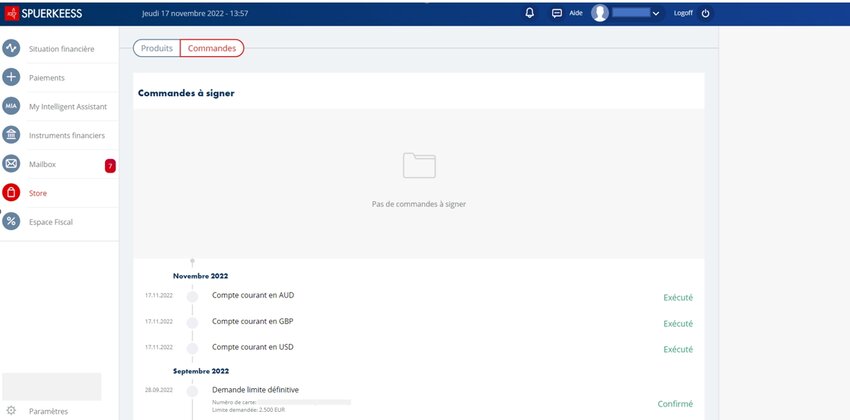
Task: Open 'Compte courant en USD' order
Action: [x=253, y=347]
